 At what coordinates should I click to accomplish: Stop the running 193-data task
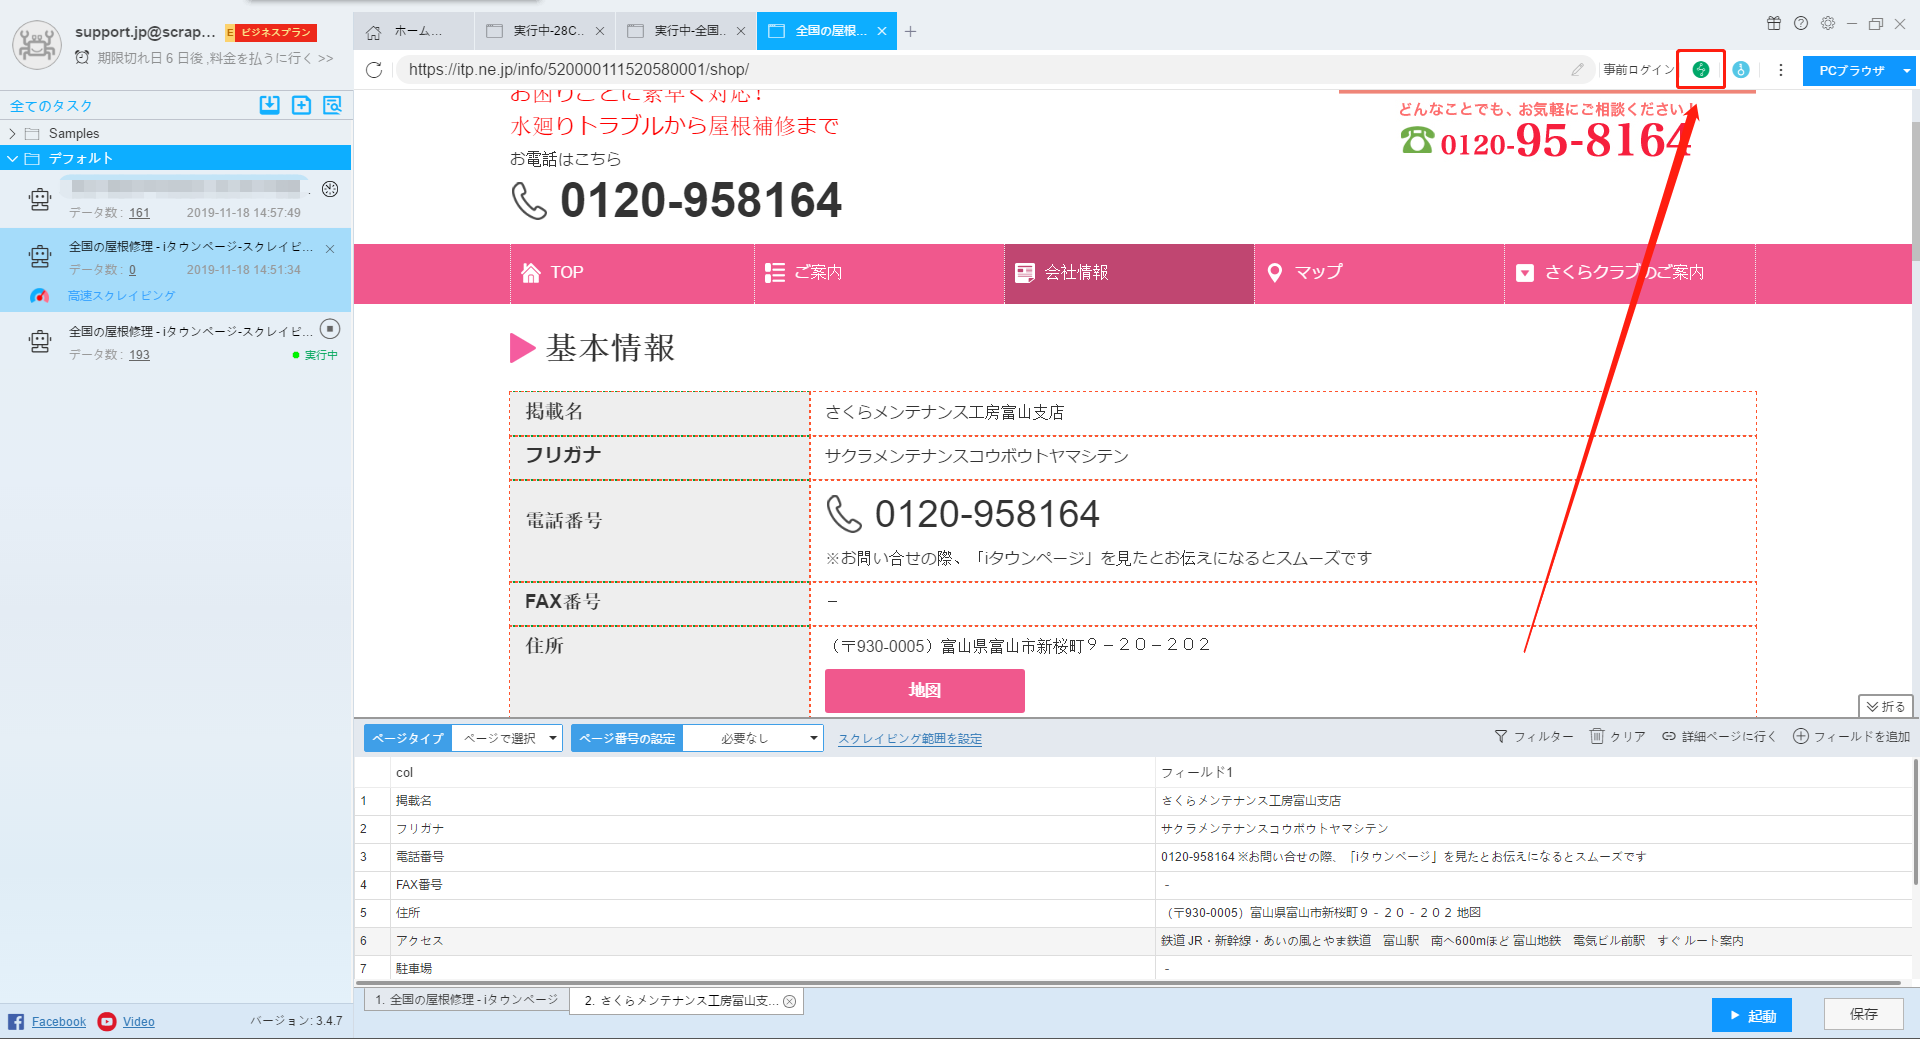click(330, 329)
